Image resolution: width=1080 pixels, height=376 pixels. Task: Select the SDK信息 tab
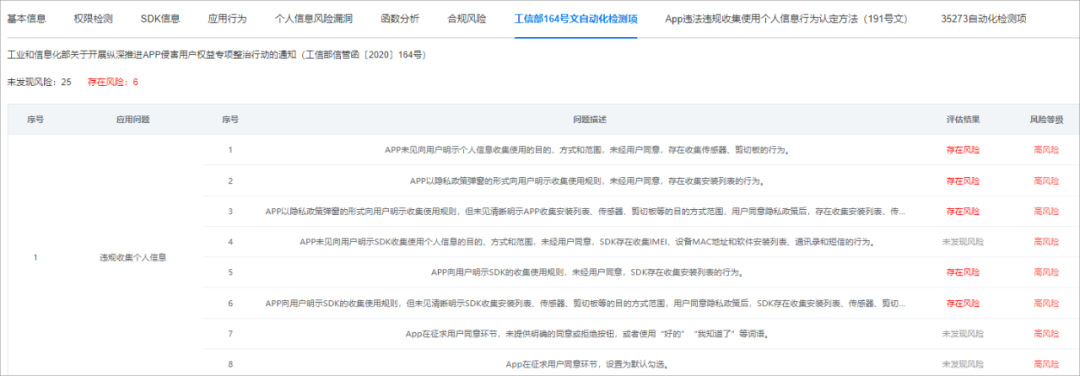pos(160,19)
